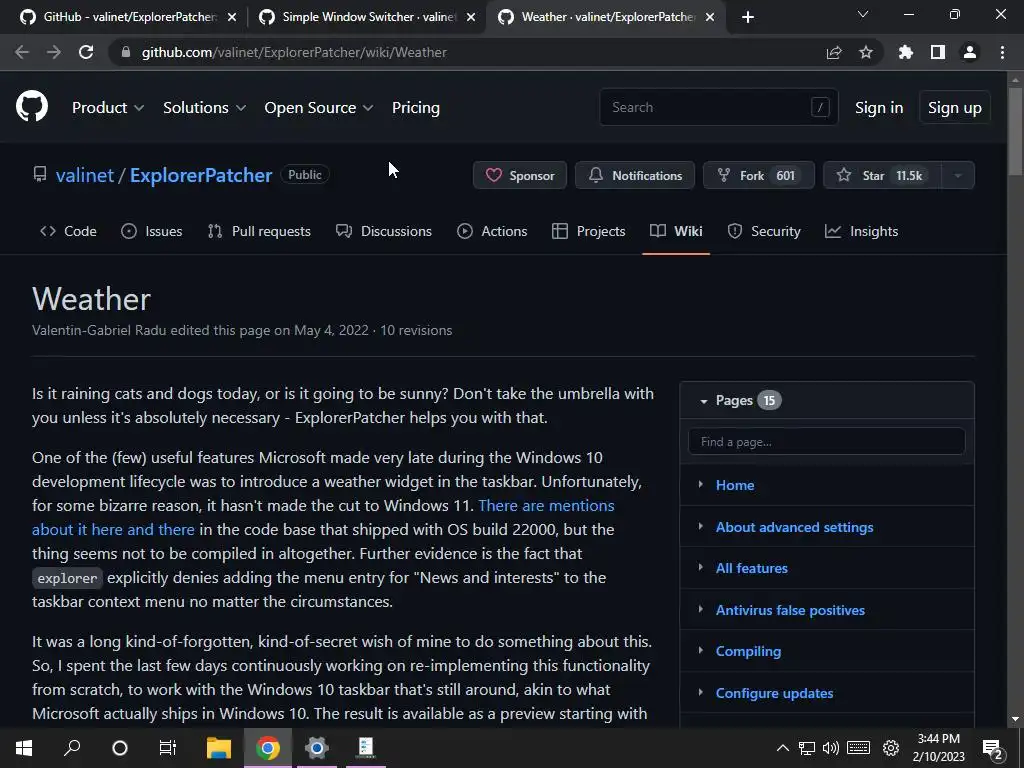The width and height of the screenshot is (1024, 768).
Task: Click the Sponsor button
Action: [520, 175]
